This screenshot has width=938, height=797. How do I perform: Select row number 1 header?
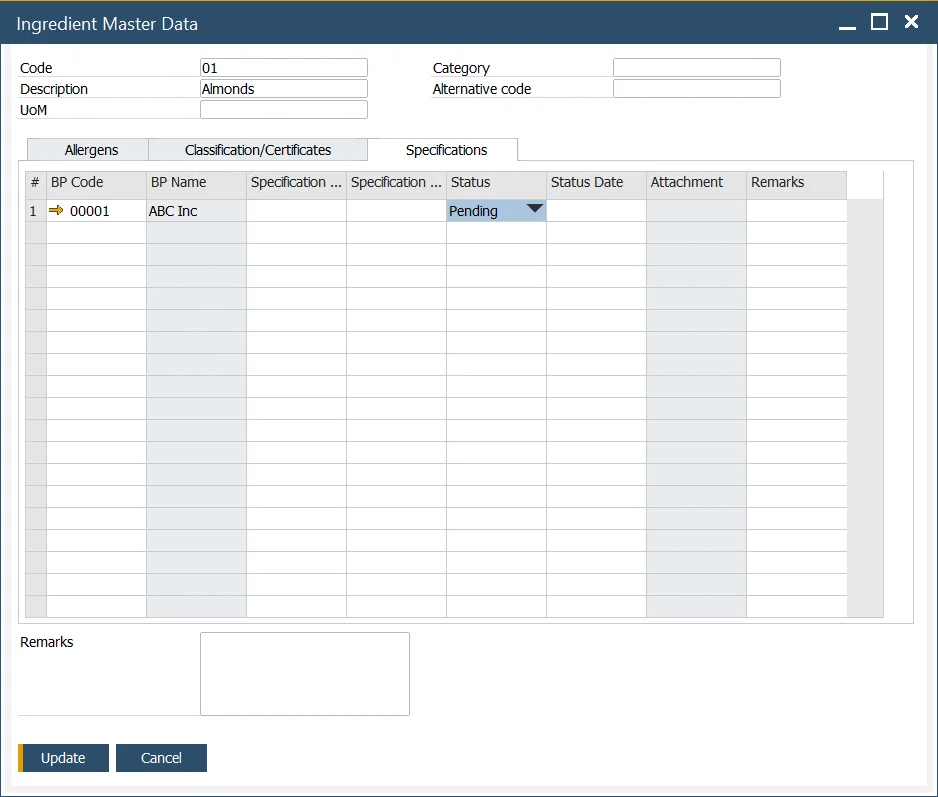(x=35, y=211)
